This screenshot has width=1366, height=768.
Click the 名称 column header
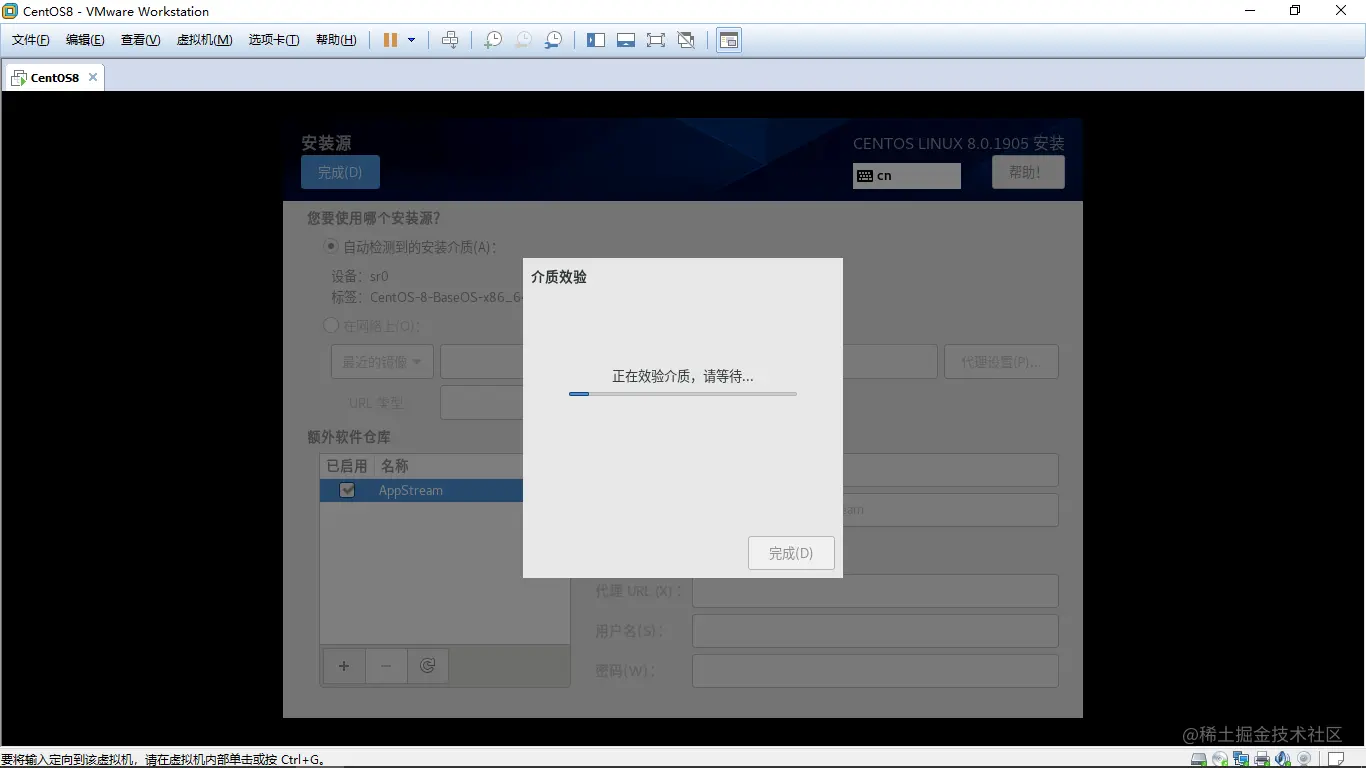pos(395,466)
